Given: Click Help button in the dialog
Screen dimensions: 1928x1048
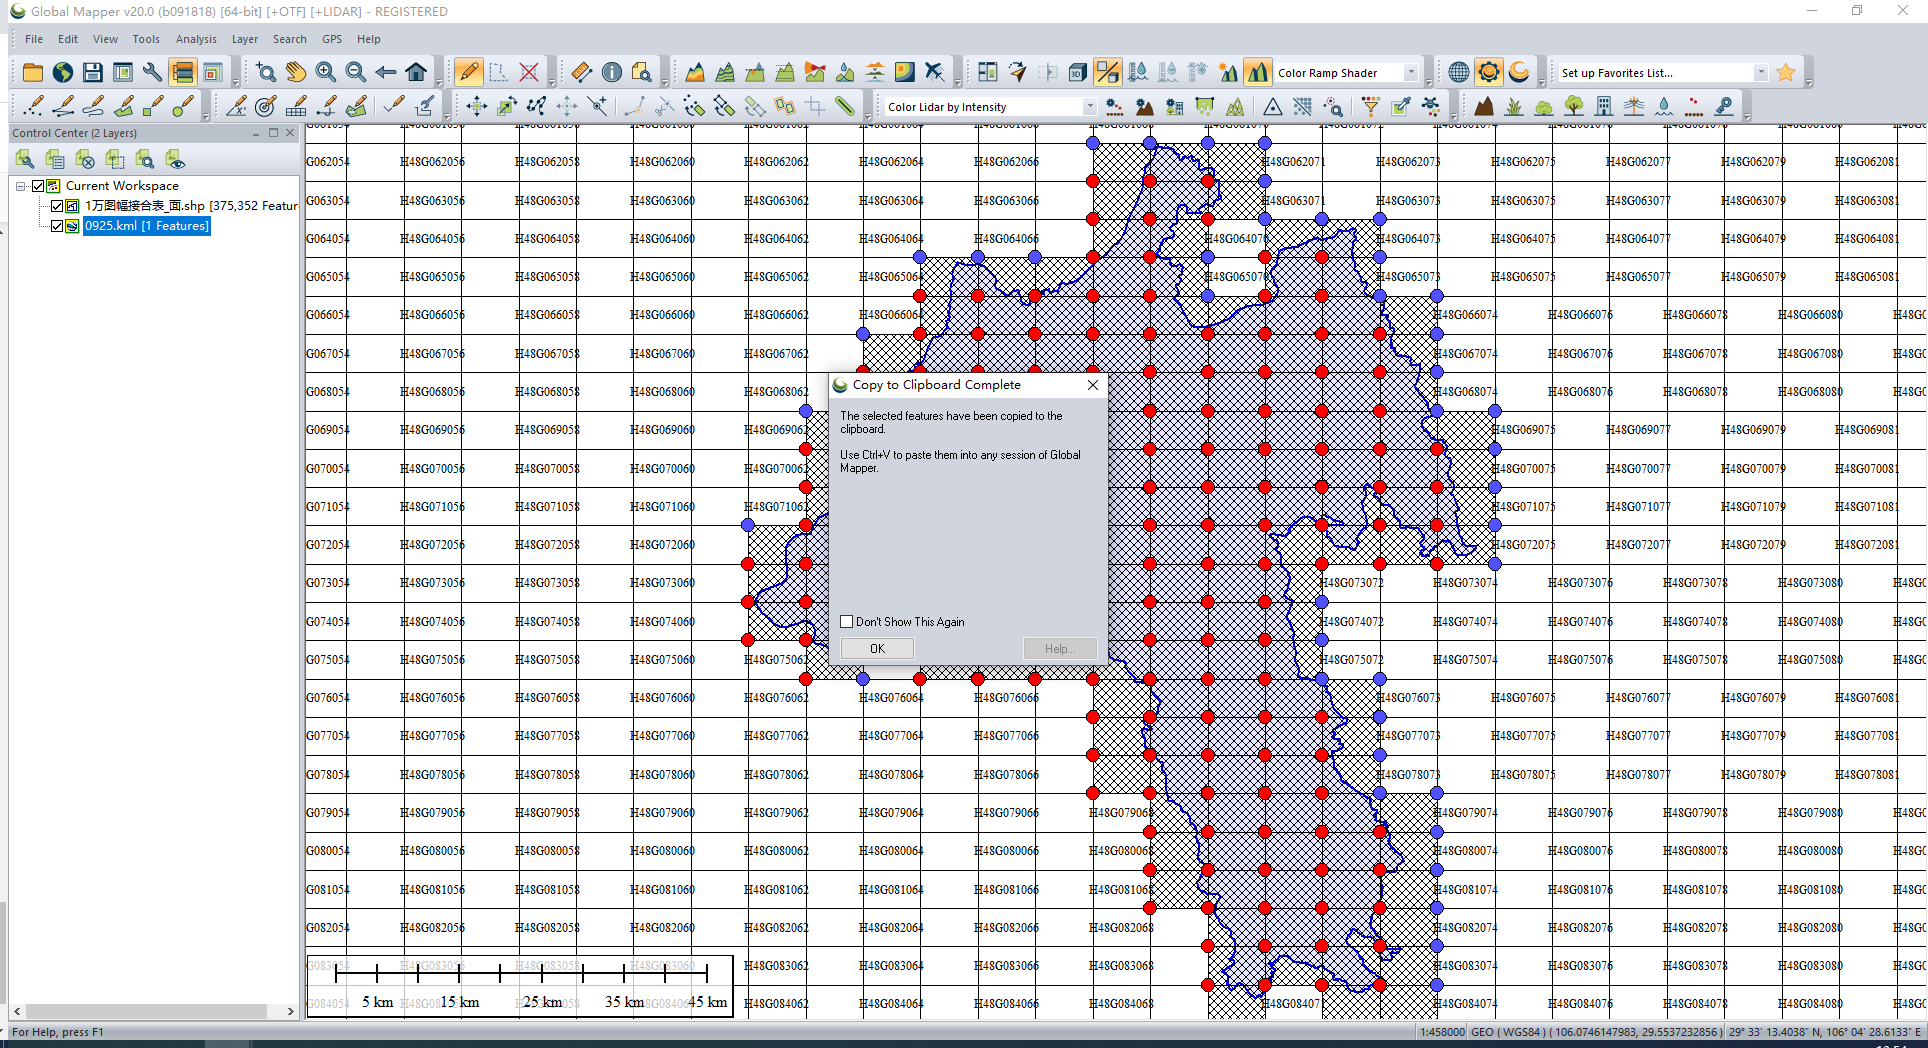Looking at the screenshot, I should pyautogui.click(x=1060, y=649).
